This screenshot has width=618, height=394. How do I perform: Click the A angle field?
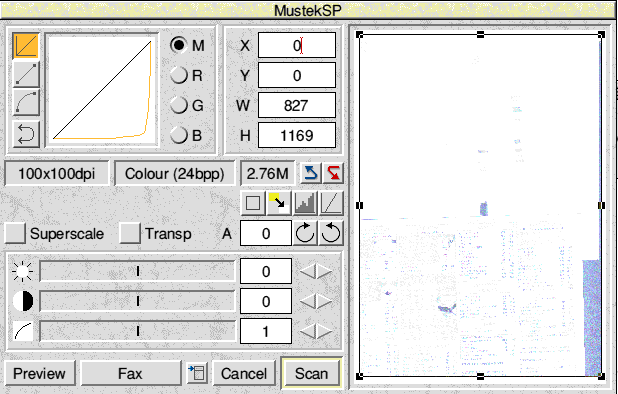coord(266,233)
